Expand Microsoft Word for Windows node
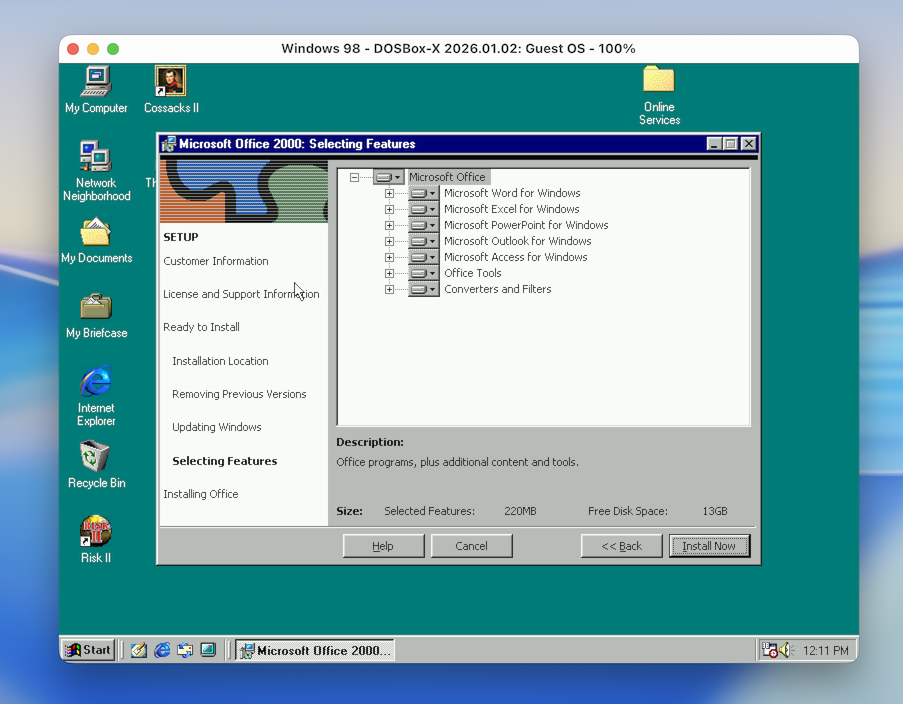This screenshot has height=704, width=903. [389, 194]
